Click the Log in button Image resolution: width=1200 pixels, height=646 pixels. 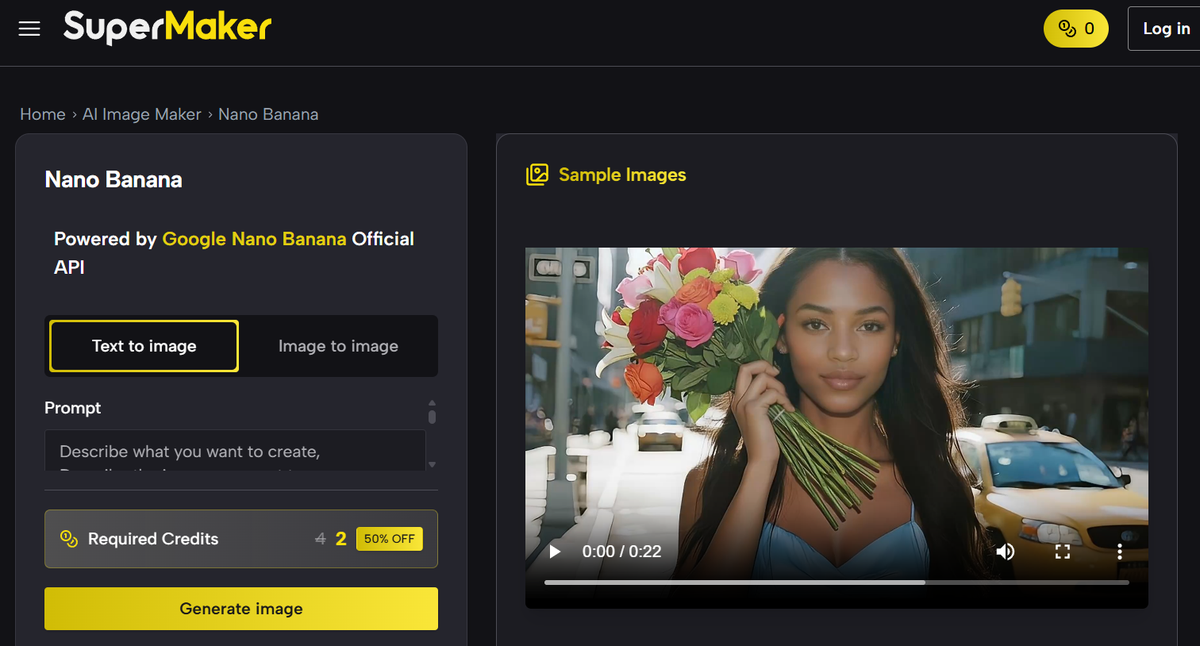(x=1166, y=29)
